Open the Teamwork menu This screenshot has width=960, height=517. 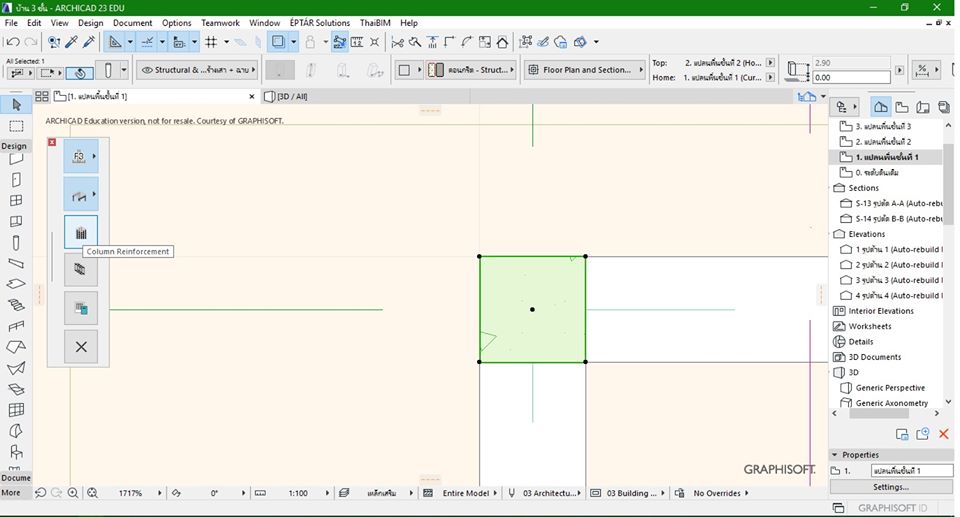tap(220, 22)
